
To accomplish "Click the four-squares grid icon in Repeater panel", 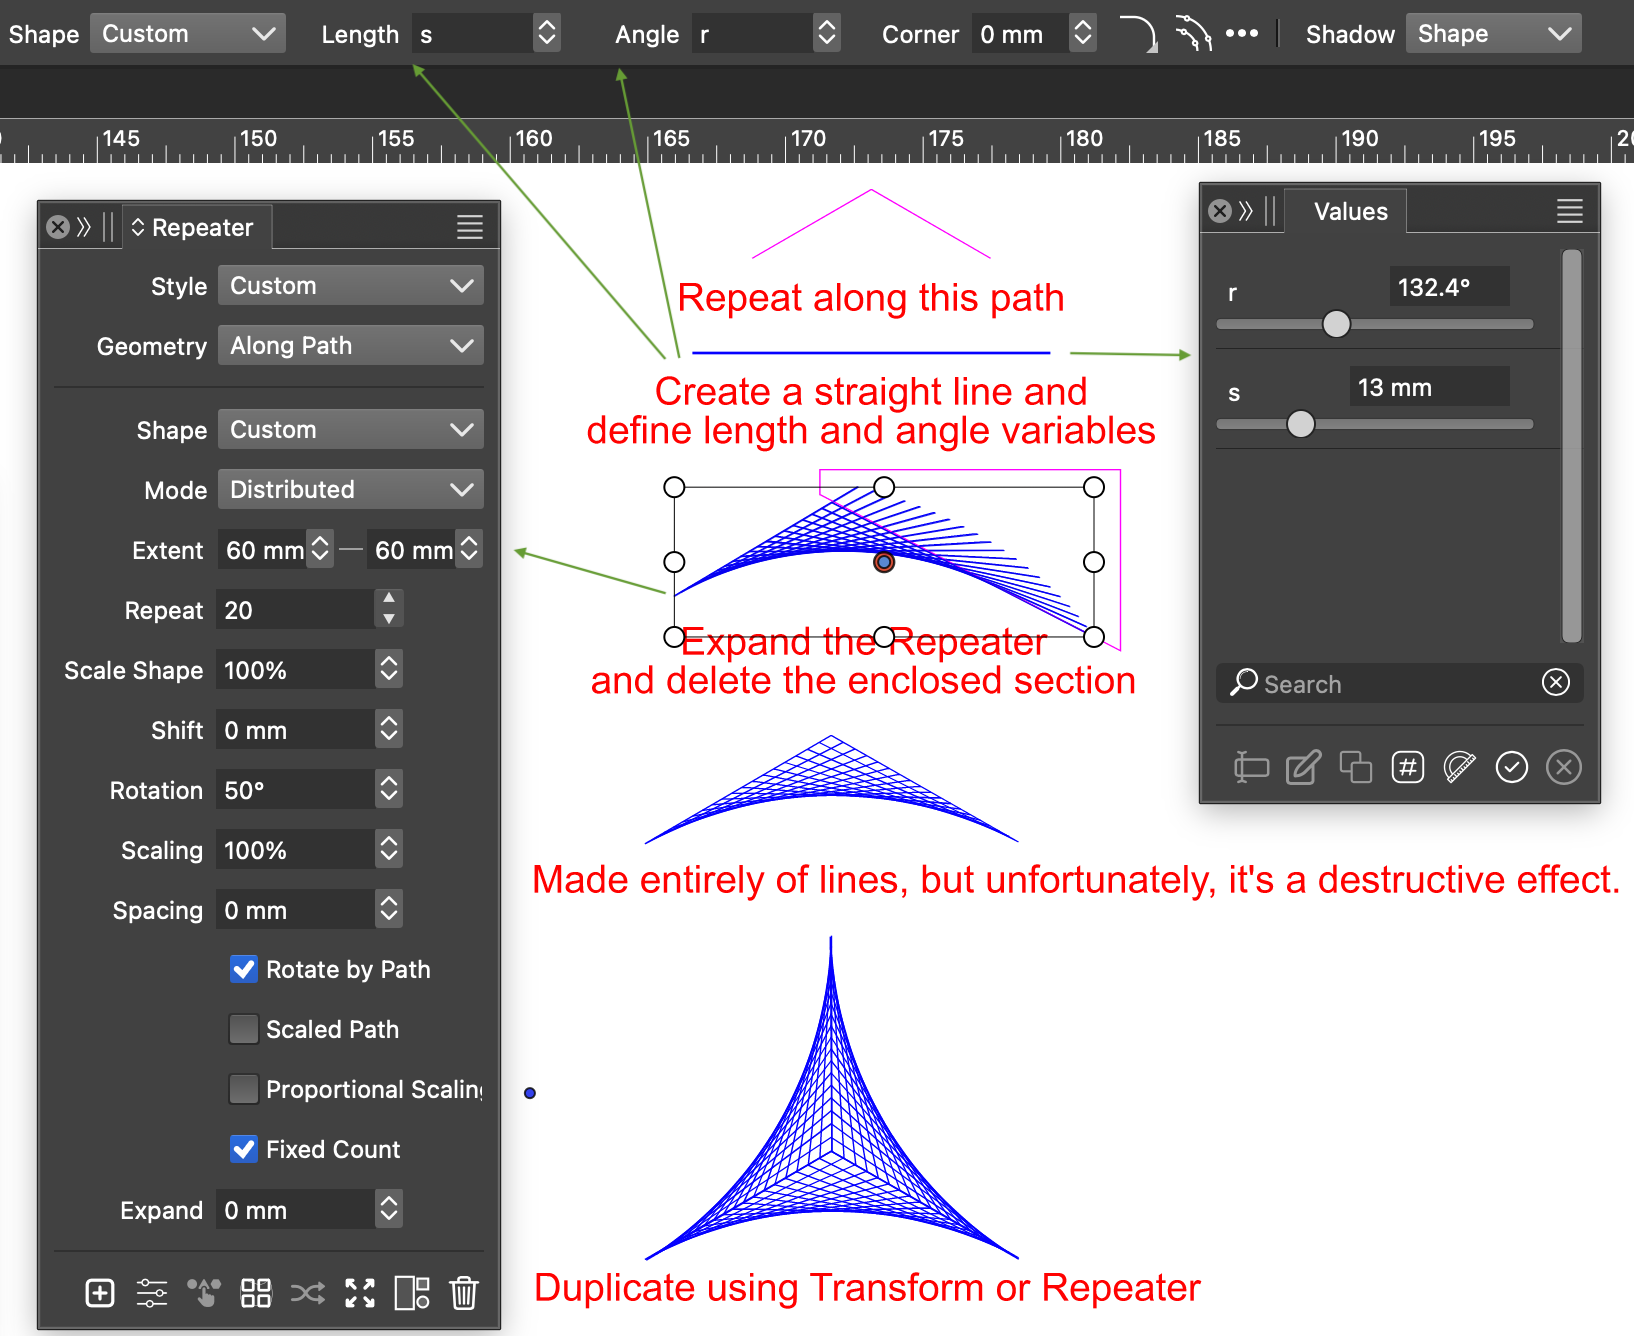I will (x=256, y=1292).
